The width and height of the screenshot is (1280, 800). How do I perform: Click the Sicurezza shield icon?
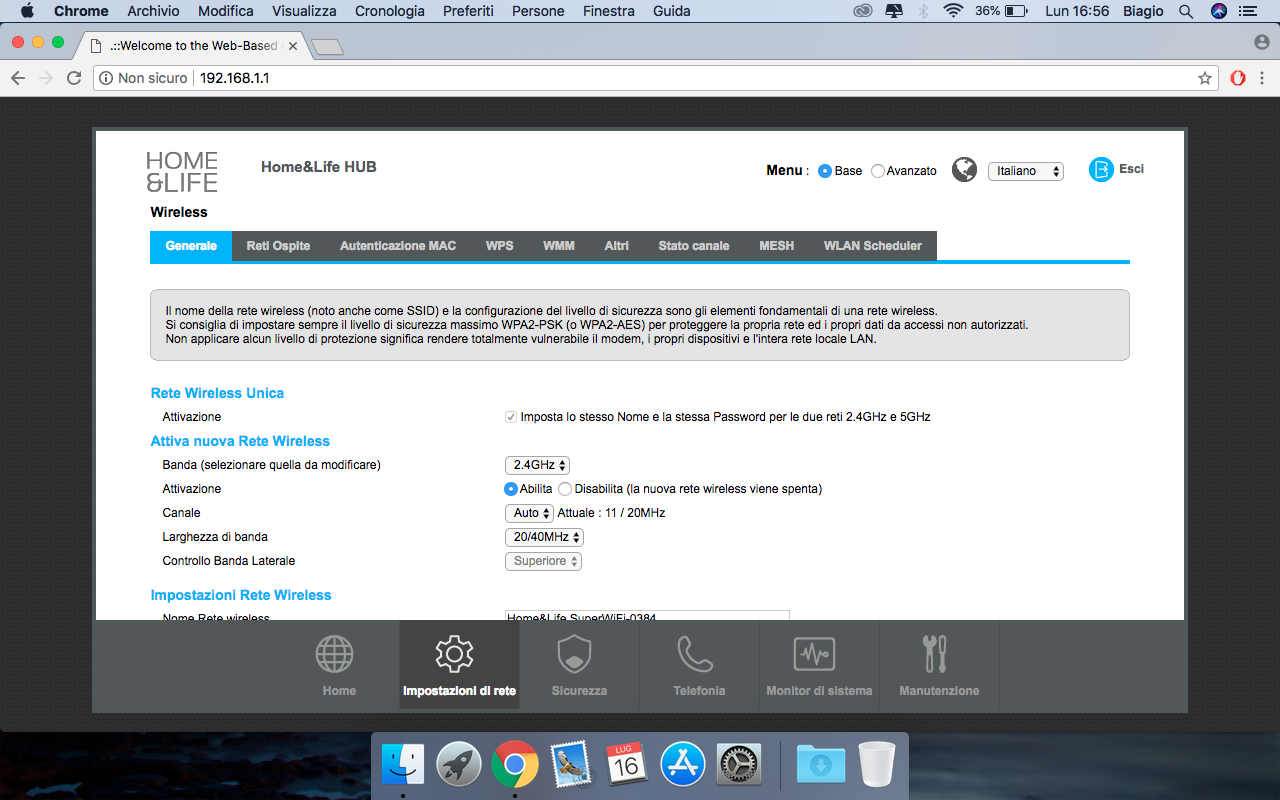tap(574, 654)
